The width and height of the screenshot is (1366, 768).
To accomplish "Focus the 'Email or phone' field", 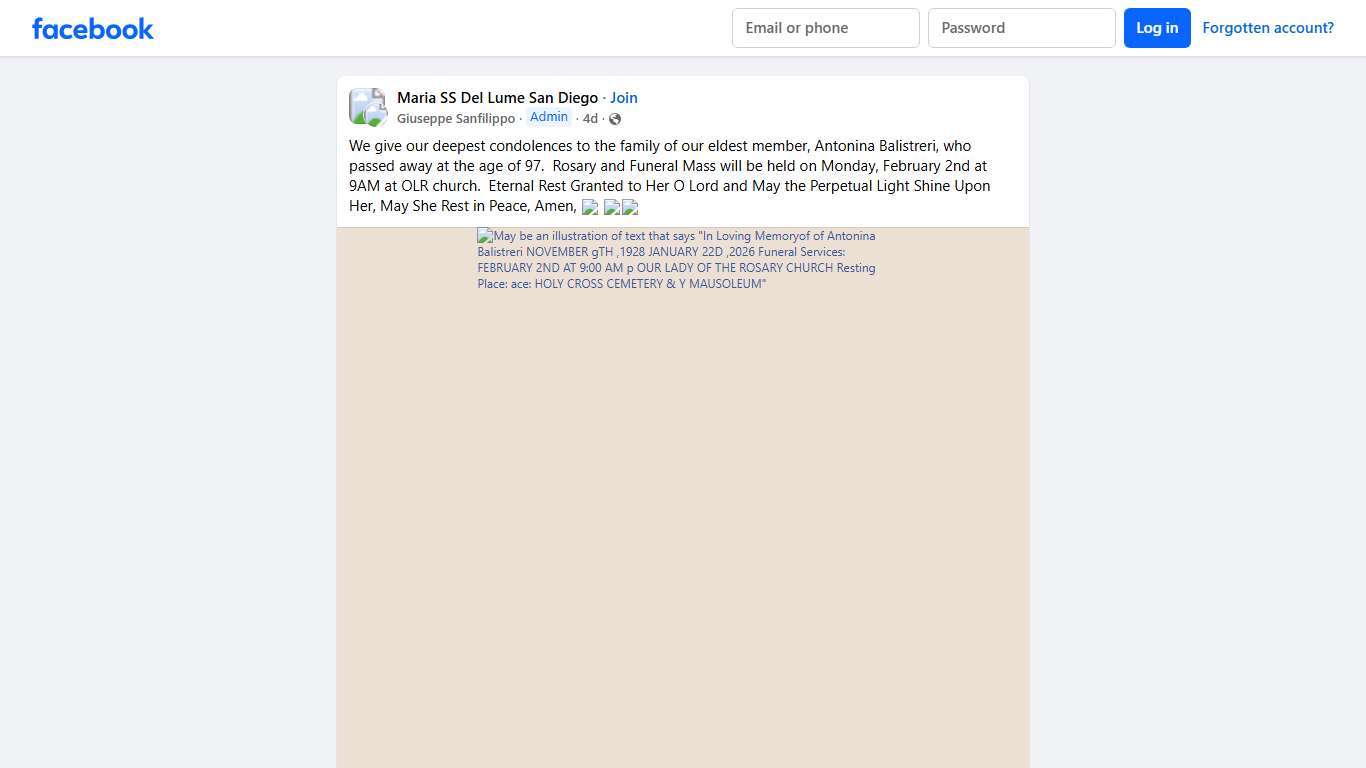I will point(825,28).
